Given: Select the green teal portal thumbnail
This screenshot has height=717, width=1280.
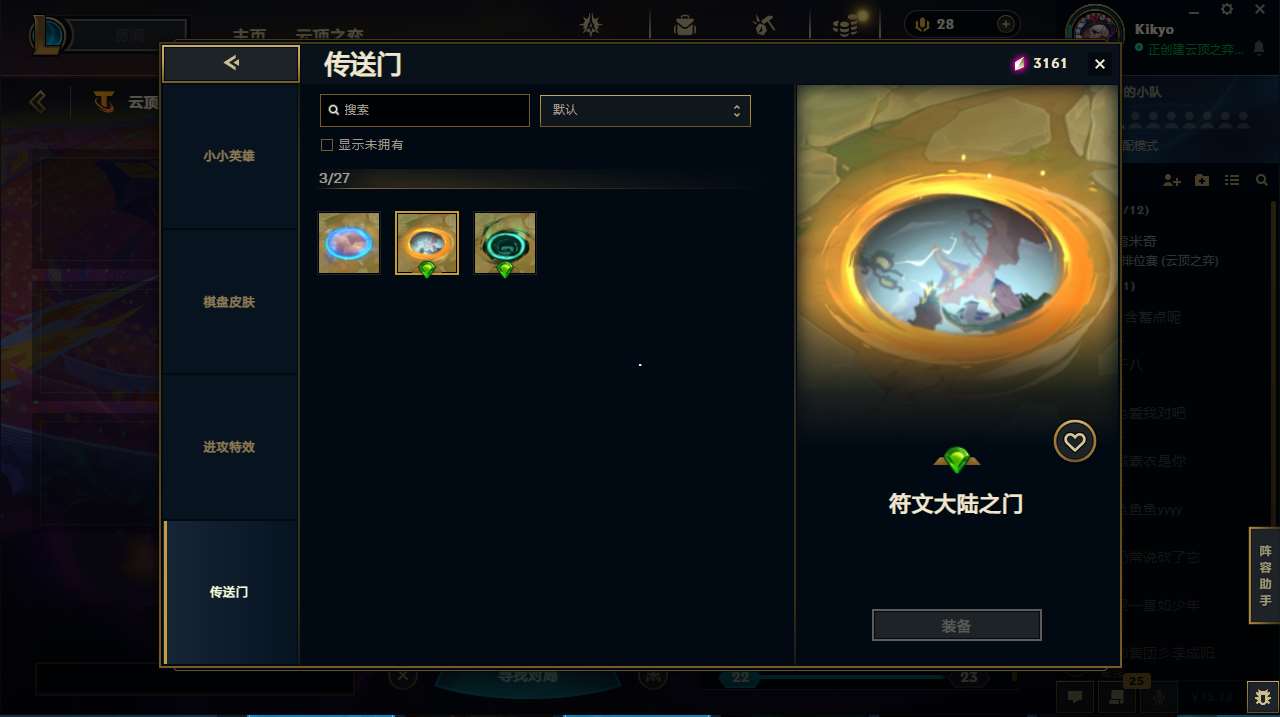Looking at the screenshot, I should 505,242.
